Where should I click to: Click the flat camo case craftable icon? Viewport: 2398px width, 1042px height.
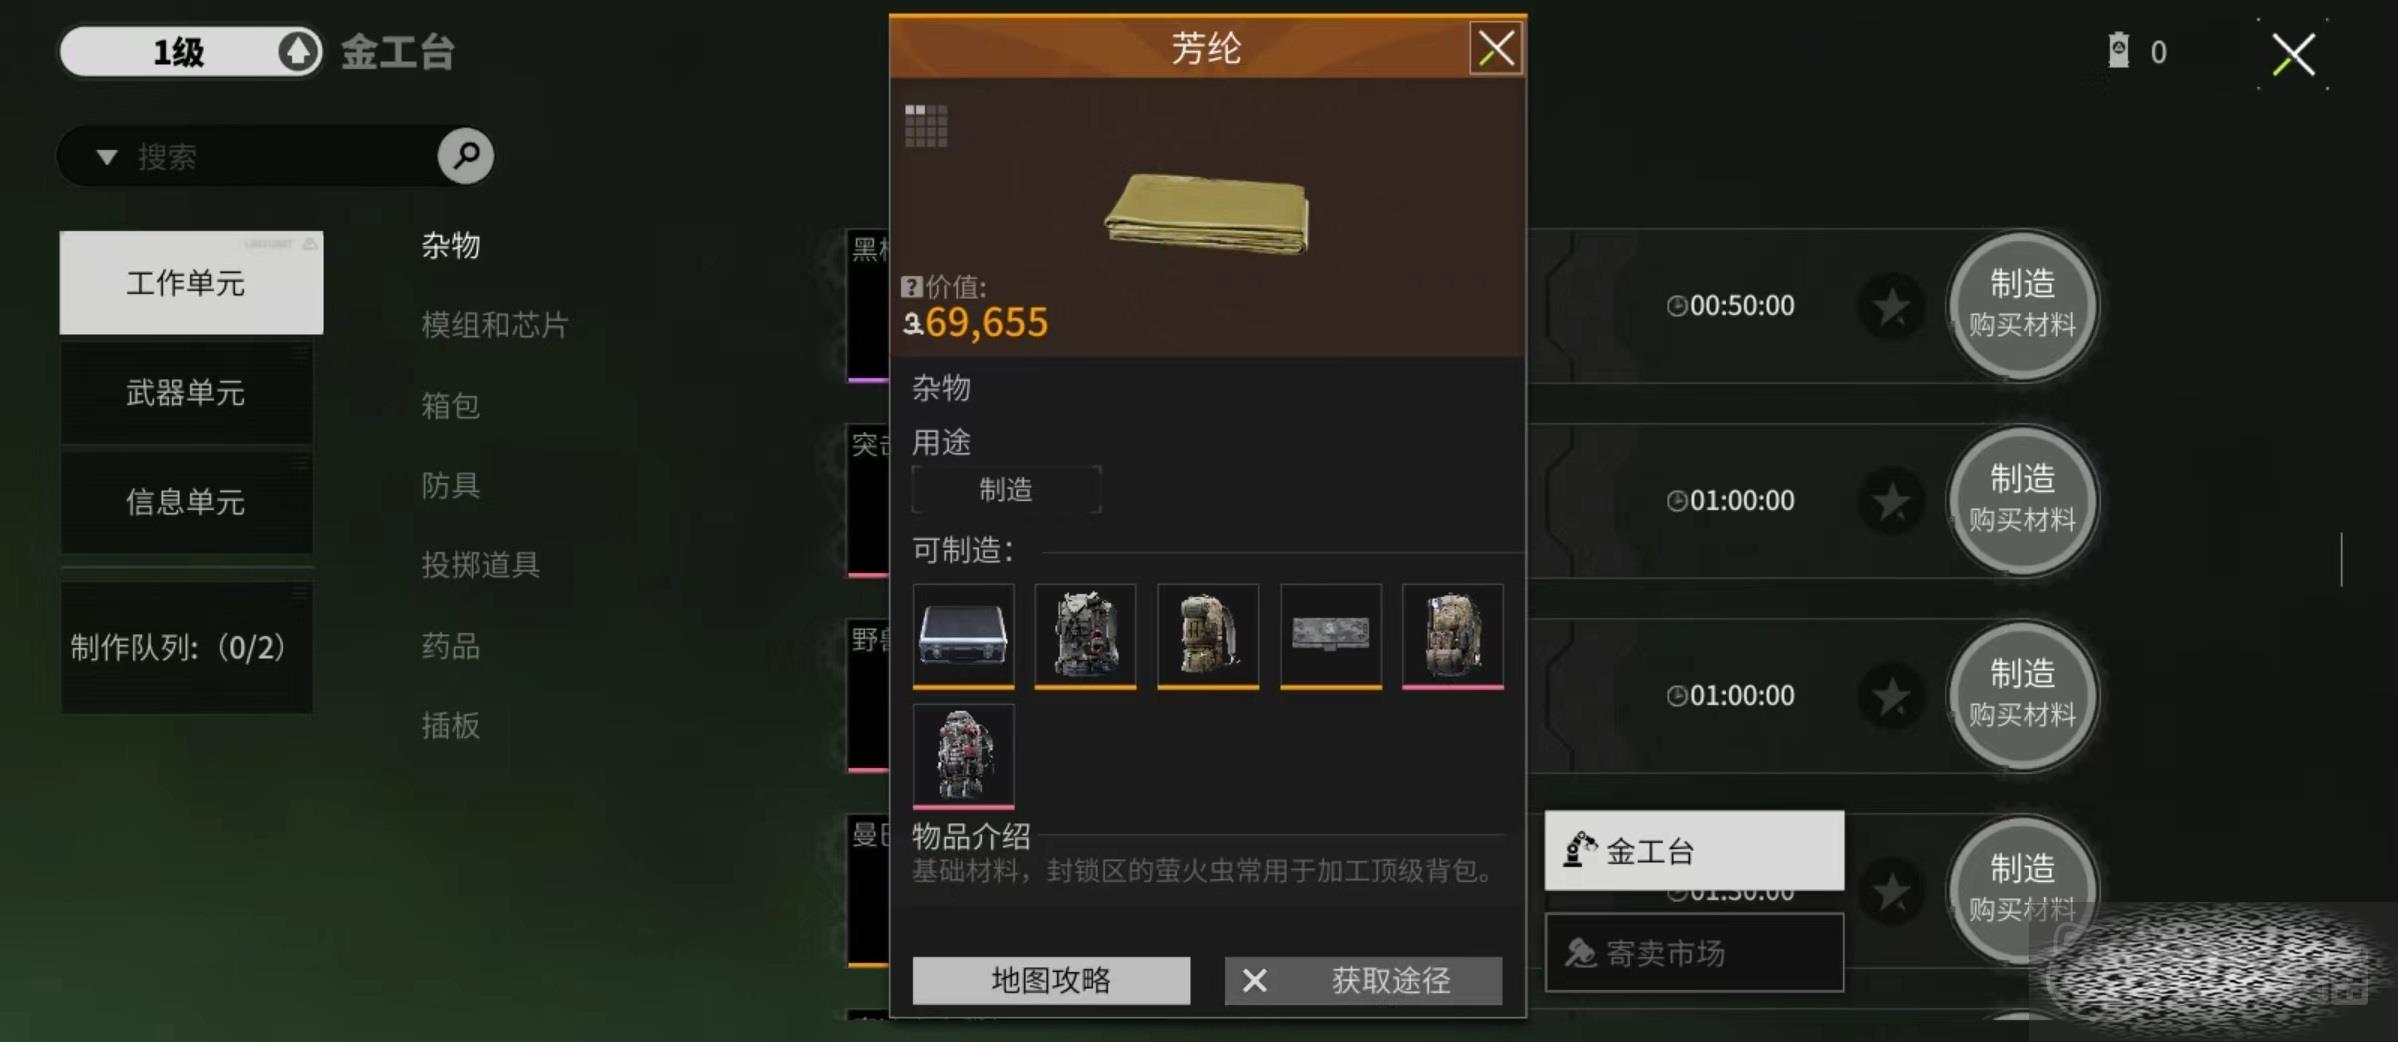coord(1330,636)
